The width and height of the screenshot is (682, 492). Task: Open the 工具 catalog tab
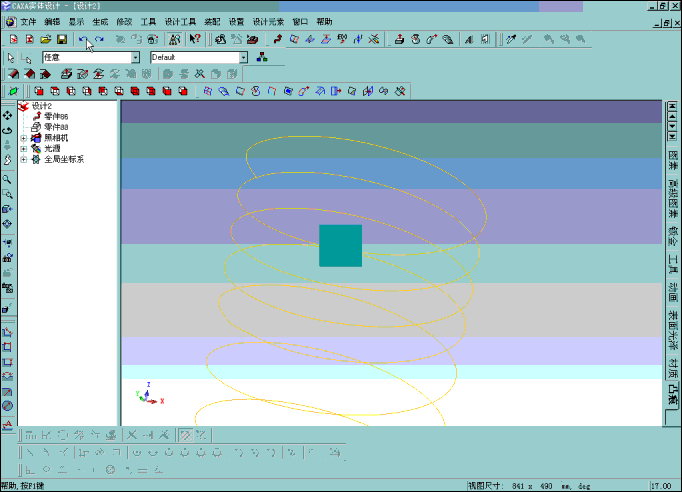point(673,264)
